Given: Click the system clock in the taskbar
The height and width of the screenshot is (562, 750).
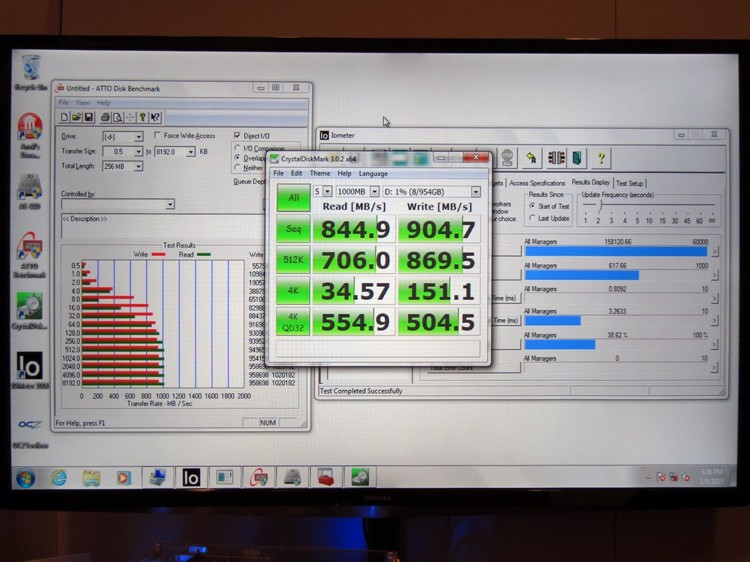Looking at the screenshot, I should (x=711, y=475).
